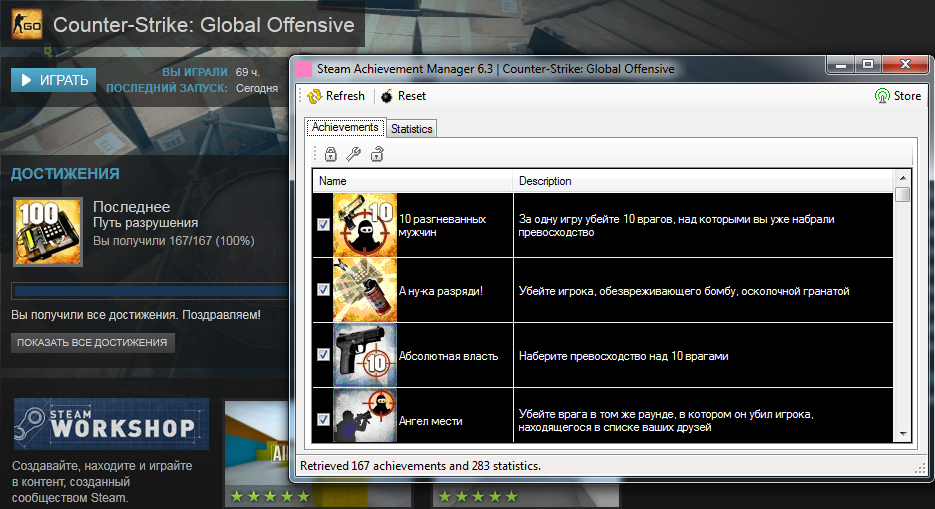
Task: Click the Refresh toolbar button
Action: point(336,96)
